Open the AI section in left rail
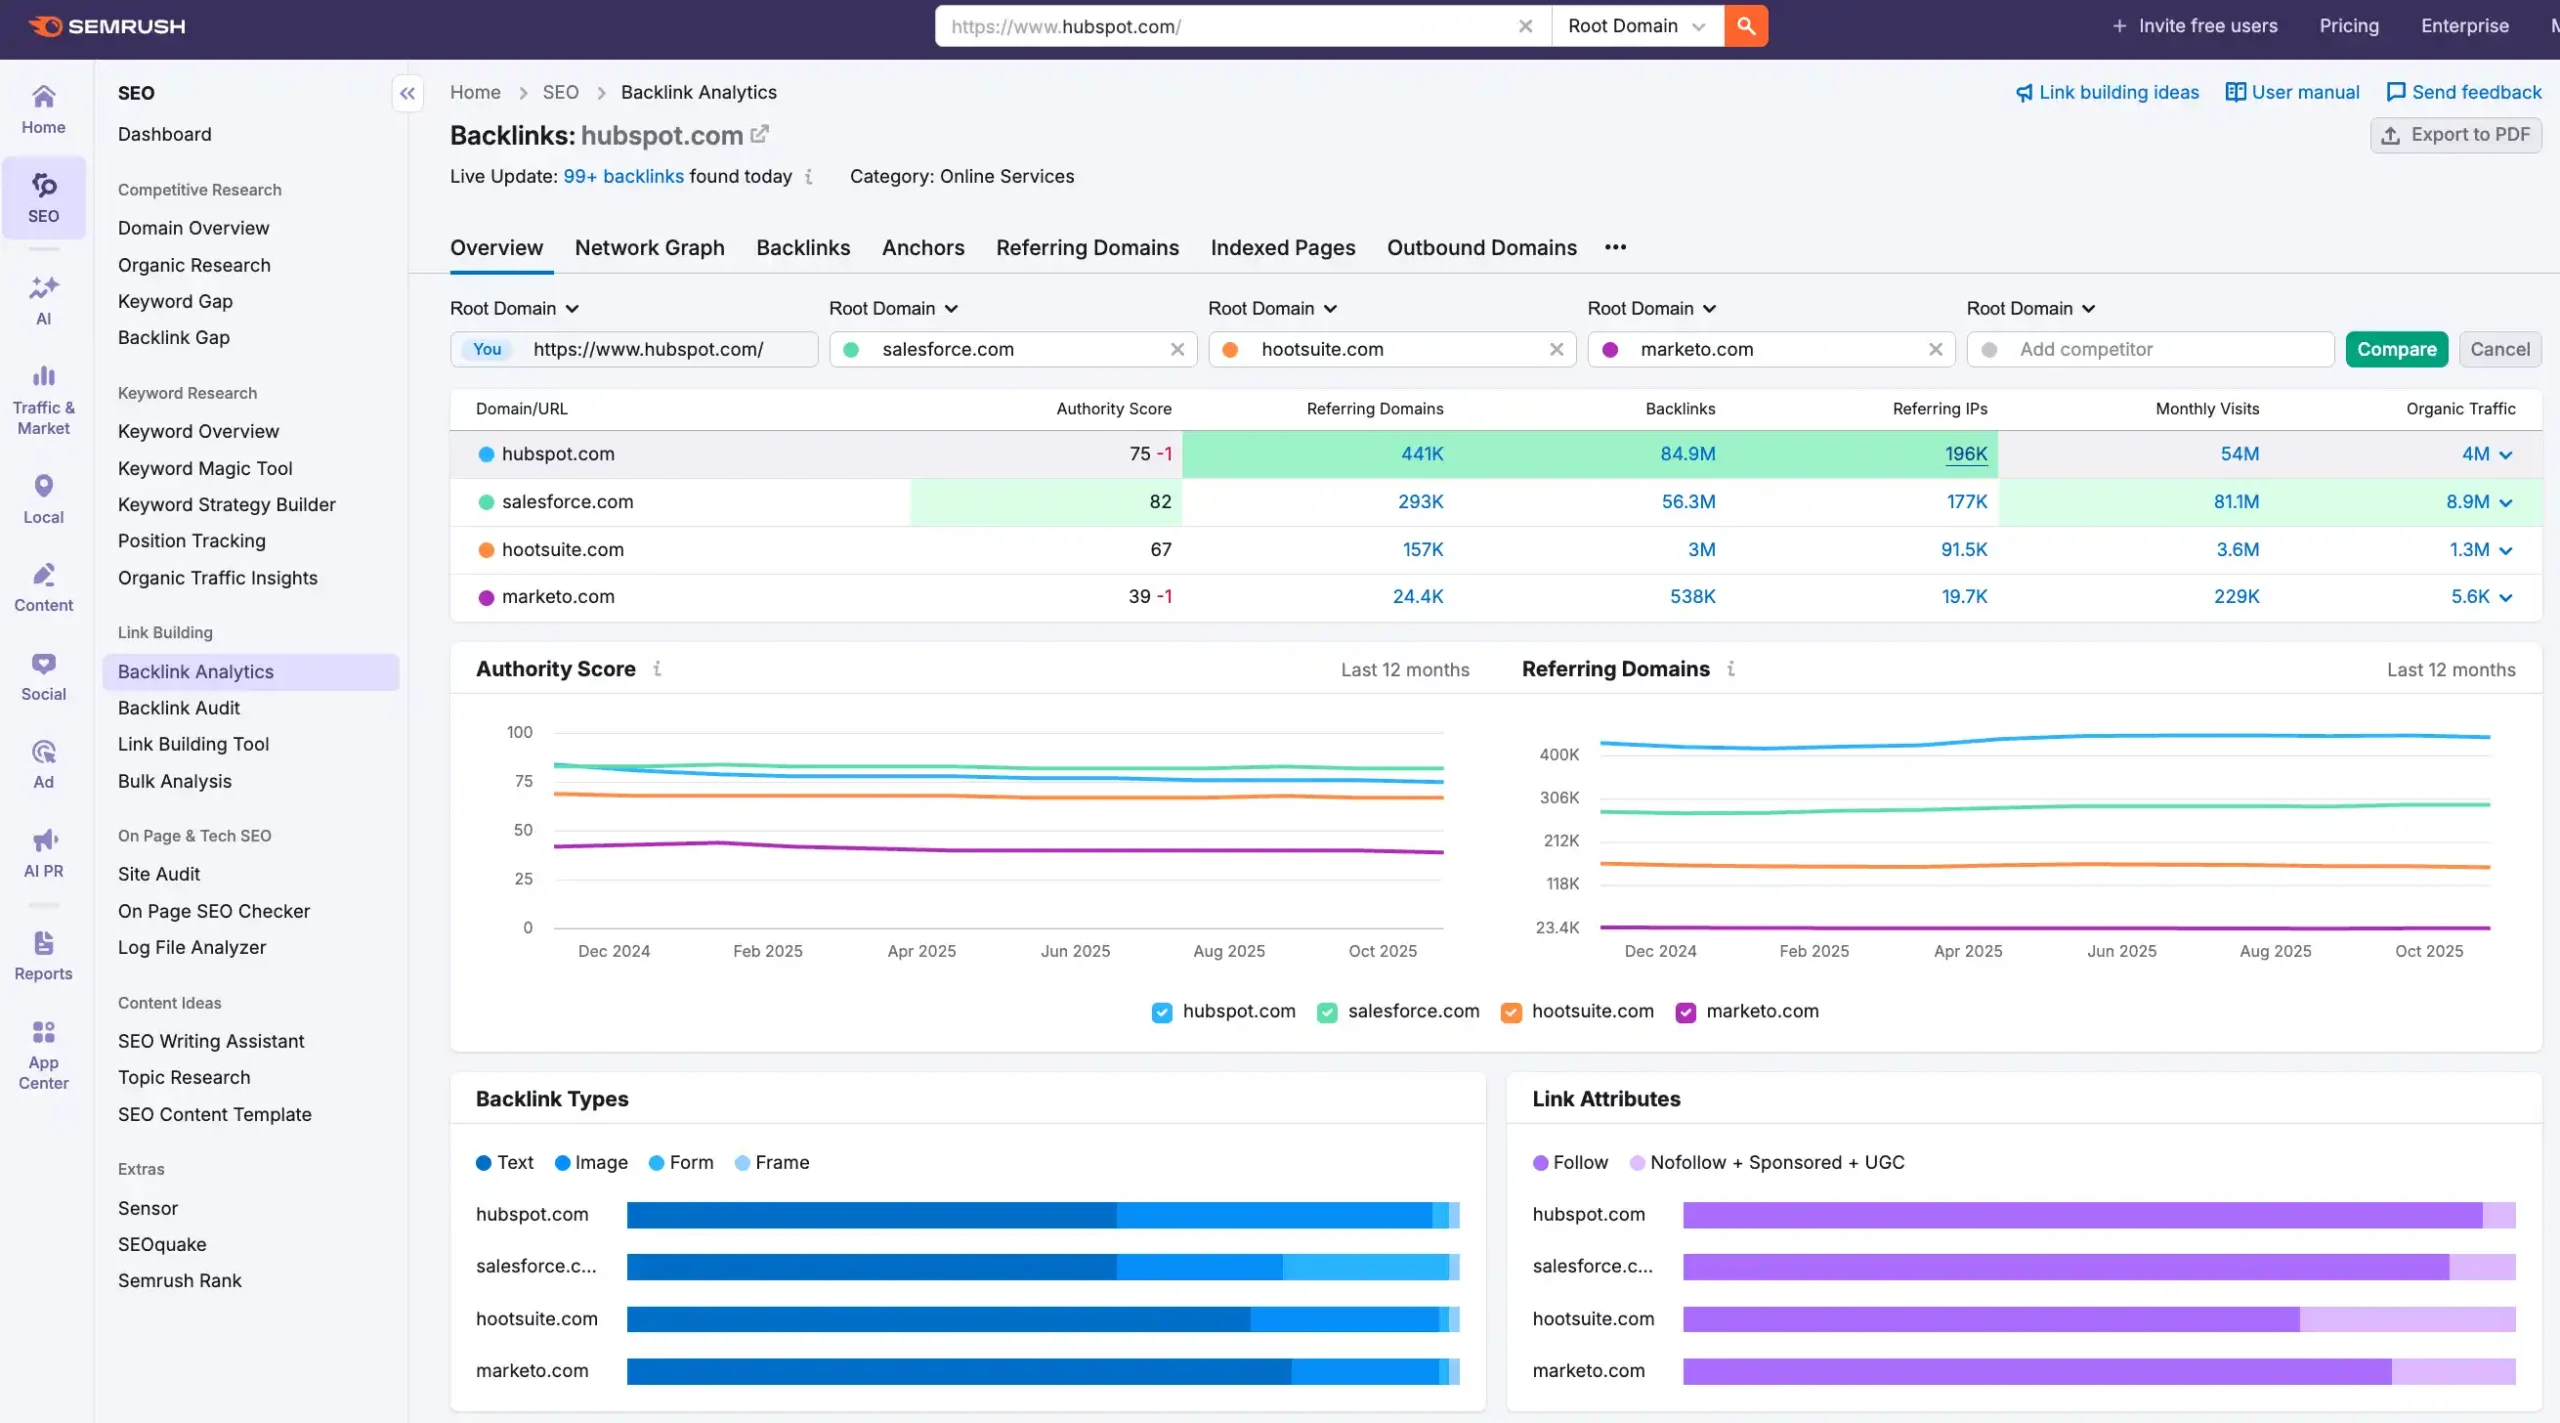 click(x=43, y=300)
